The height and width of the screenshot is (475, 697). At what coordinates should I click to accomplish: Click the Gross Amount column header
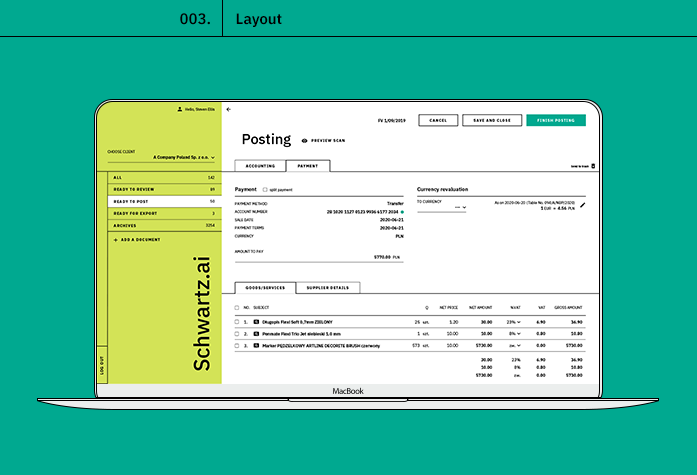coord(568,307)
